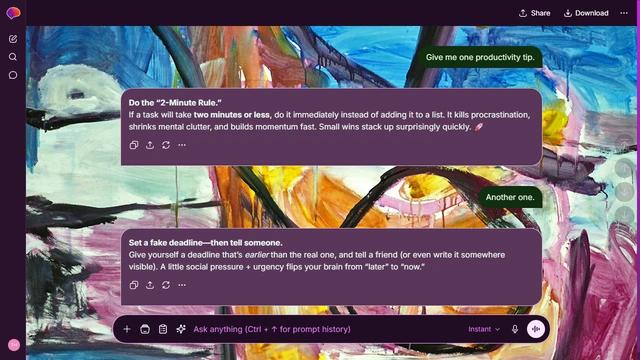The height and width of the screenshot is (360, 640).
Task: Click the app logo in the sidebar
Action: [x=13, y=13]
